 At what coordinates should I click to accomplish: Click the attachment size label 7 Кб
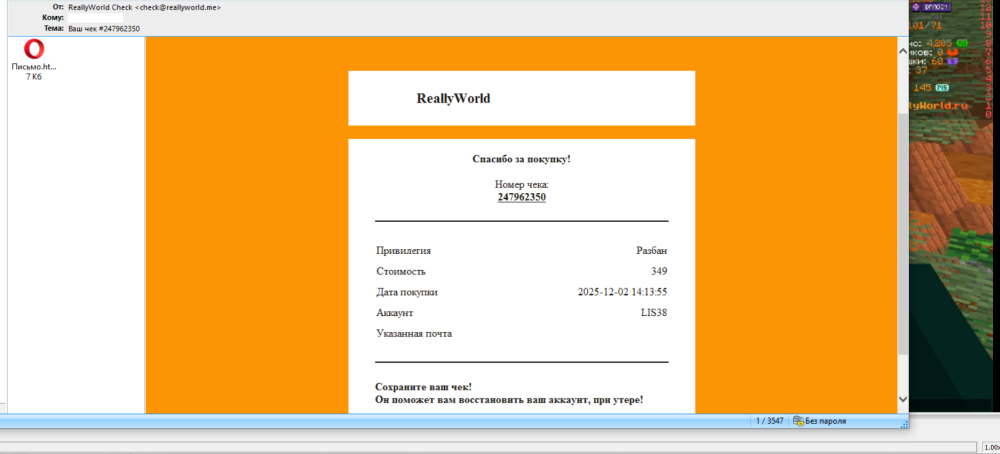click(x=34, y=77)
